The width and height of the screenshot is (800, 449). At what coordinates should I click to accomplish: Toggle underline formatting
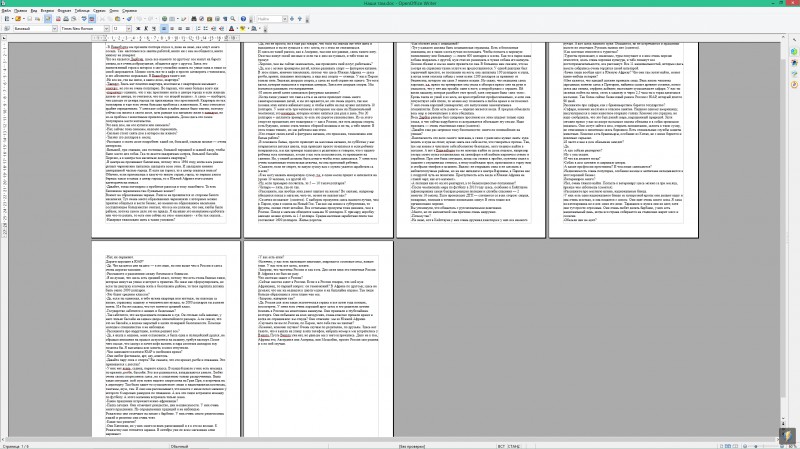154,29
